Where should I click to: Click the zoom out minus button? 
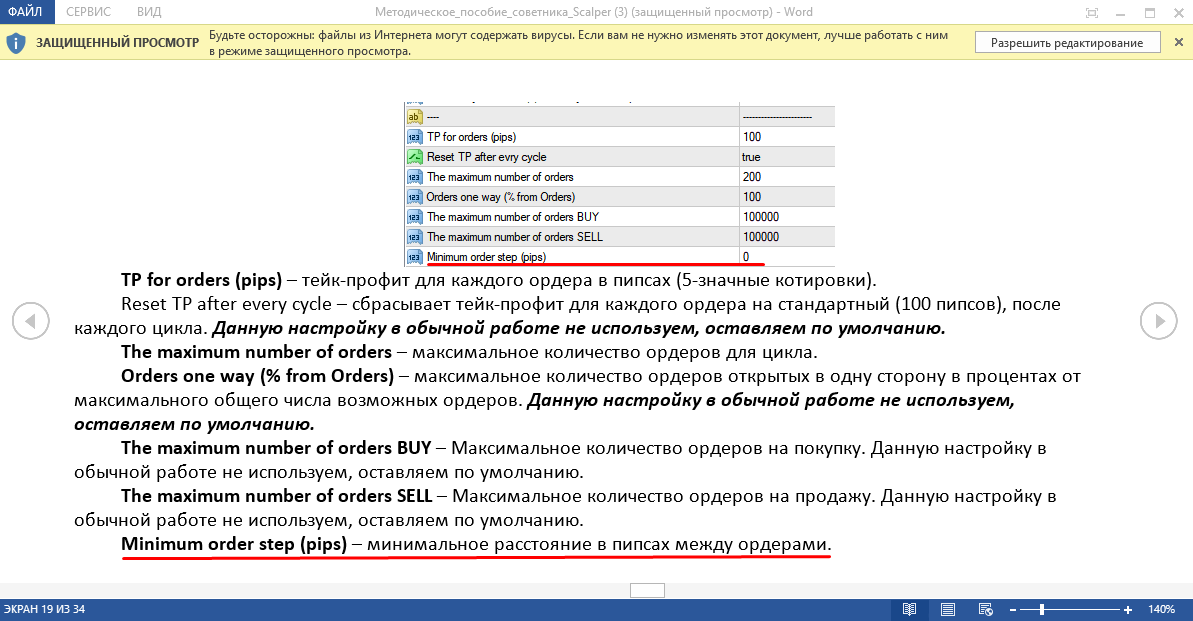[1013, 610]
